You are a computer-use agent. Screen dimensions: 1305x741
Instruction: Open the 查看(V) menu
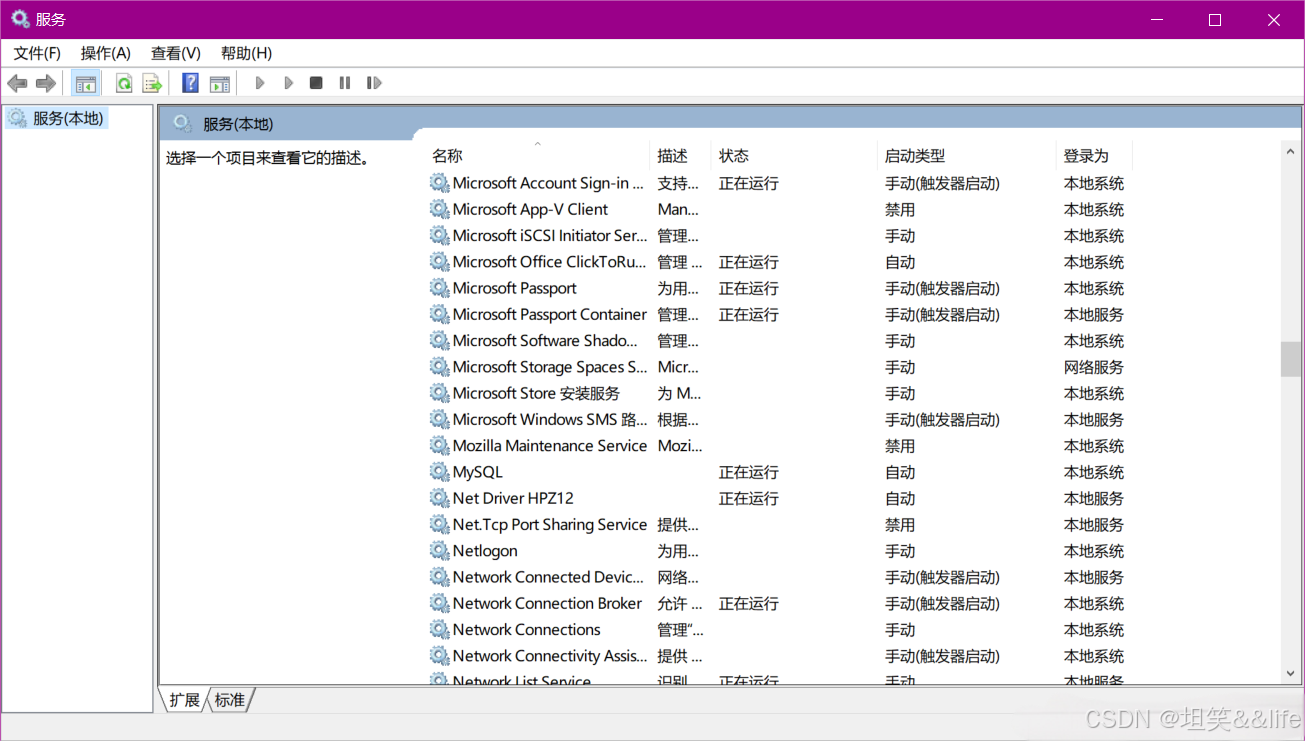pos(176,53)
